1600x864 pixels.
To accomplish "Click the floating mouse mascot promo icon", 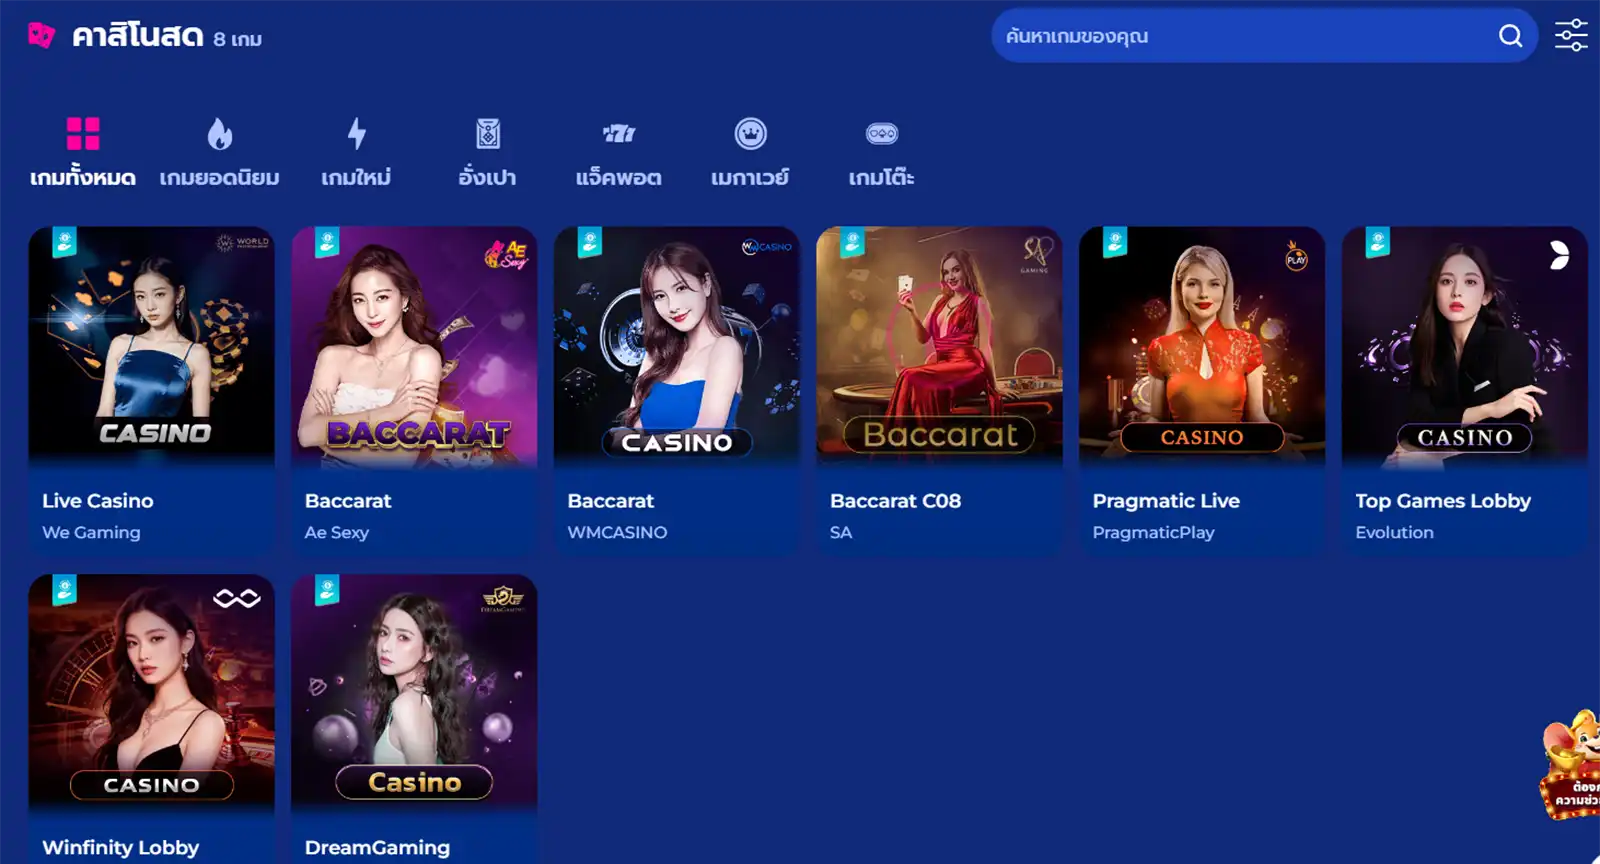I will pos(1571,765).
